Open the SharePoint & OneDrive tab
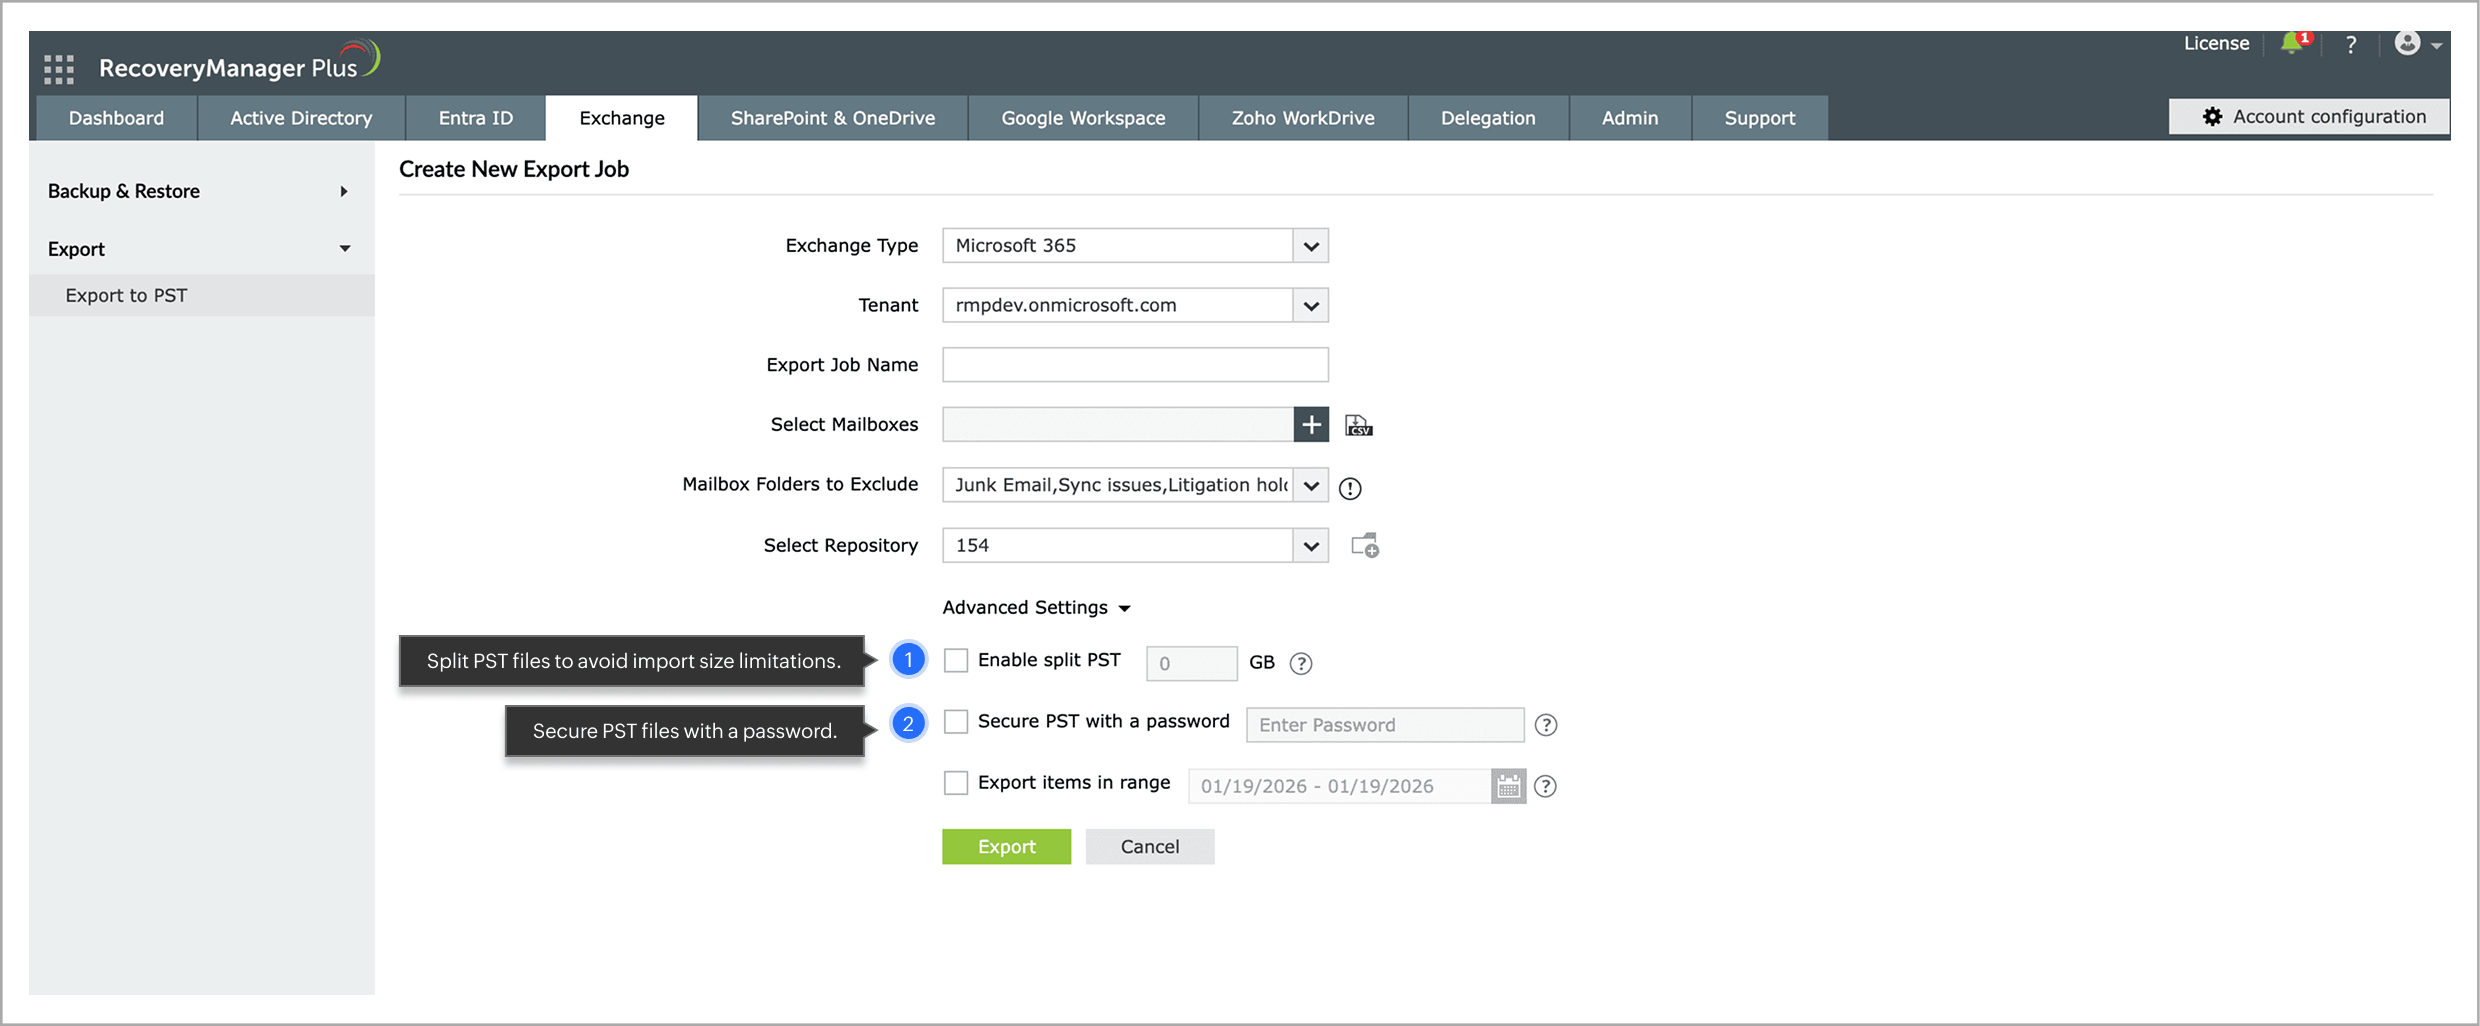This screenshot has width=2480, height=1026. coord(833,118)
